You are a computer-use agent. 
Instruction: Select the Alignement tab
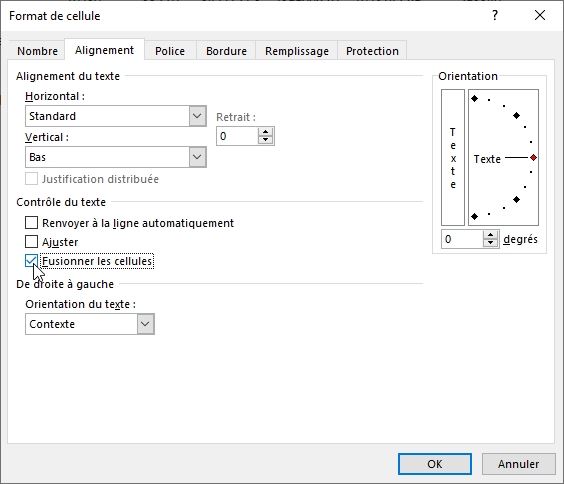[x=104, y=50]
